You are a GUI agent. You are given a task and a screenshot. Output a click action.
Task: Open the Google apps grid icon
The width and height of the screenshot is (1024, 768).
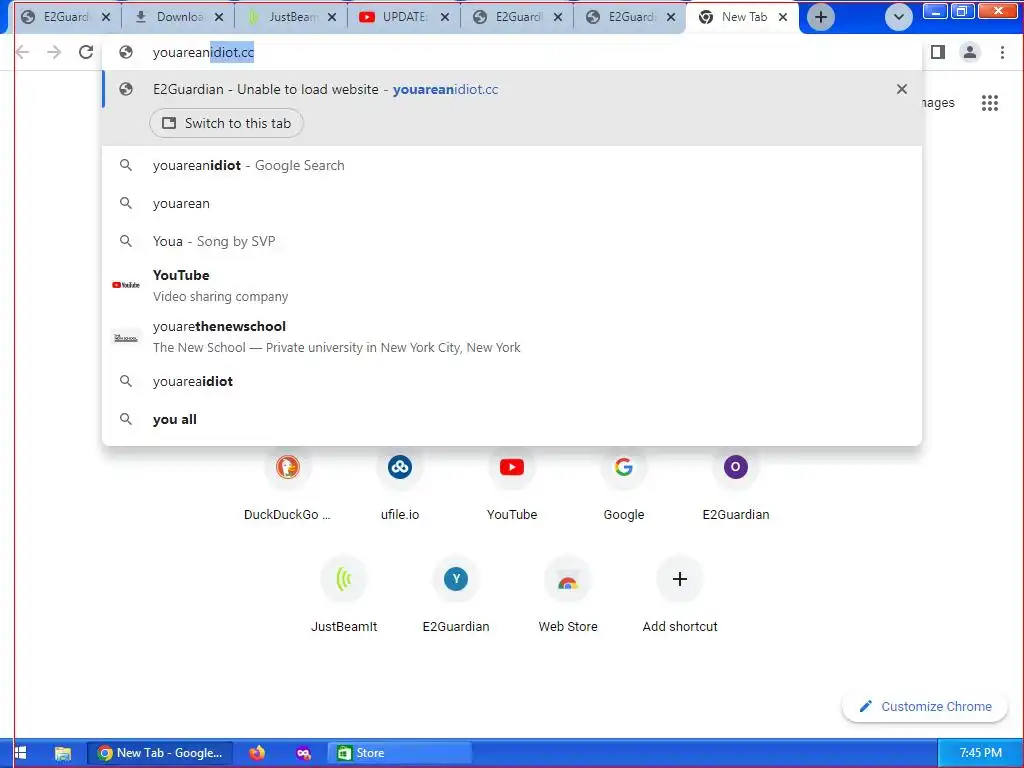pos(989,103)
